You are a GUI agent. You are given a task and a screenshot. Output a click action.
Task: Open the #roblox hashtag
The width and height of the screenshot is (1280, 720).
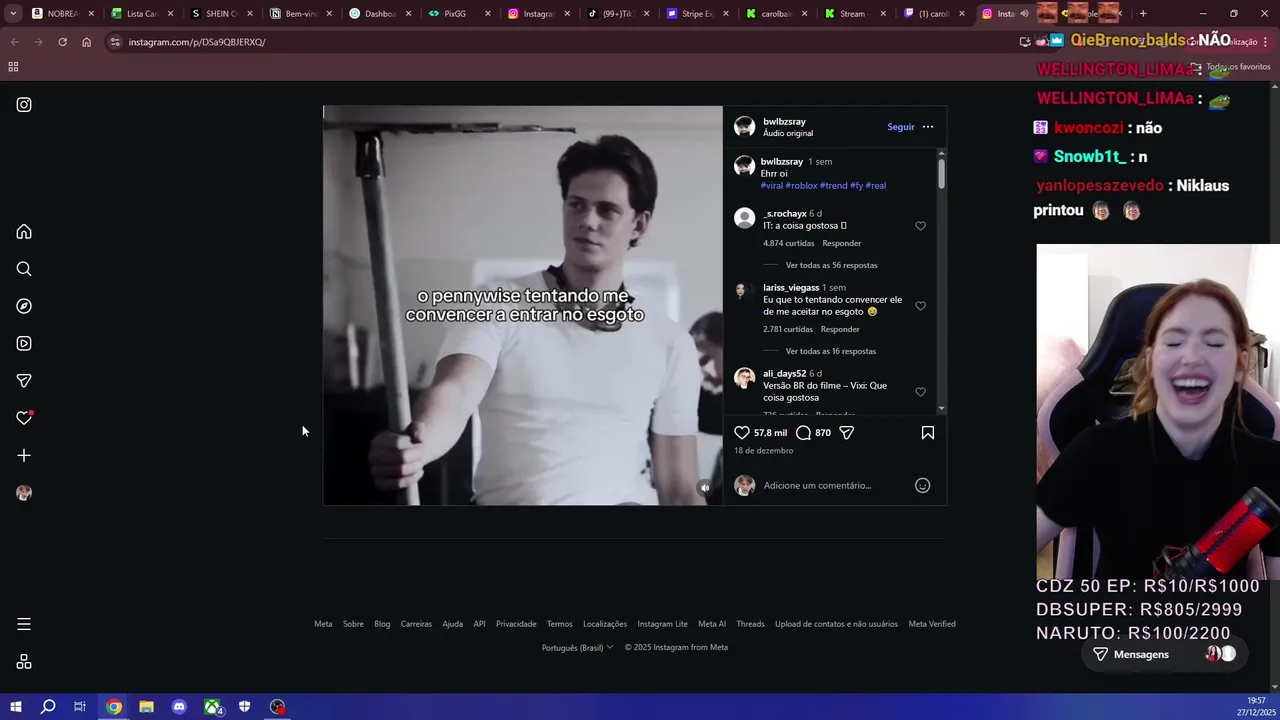tap(801, 185)
